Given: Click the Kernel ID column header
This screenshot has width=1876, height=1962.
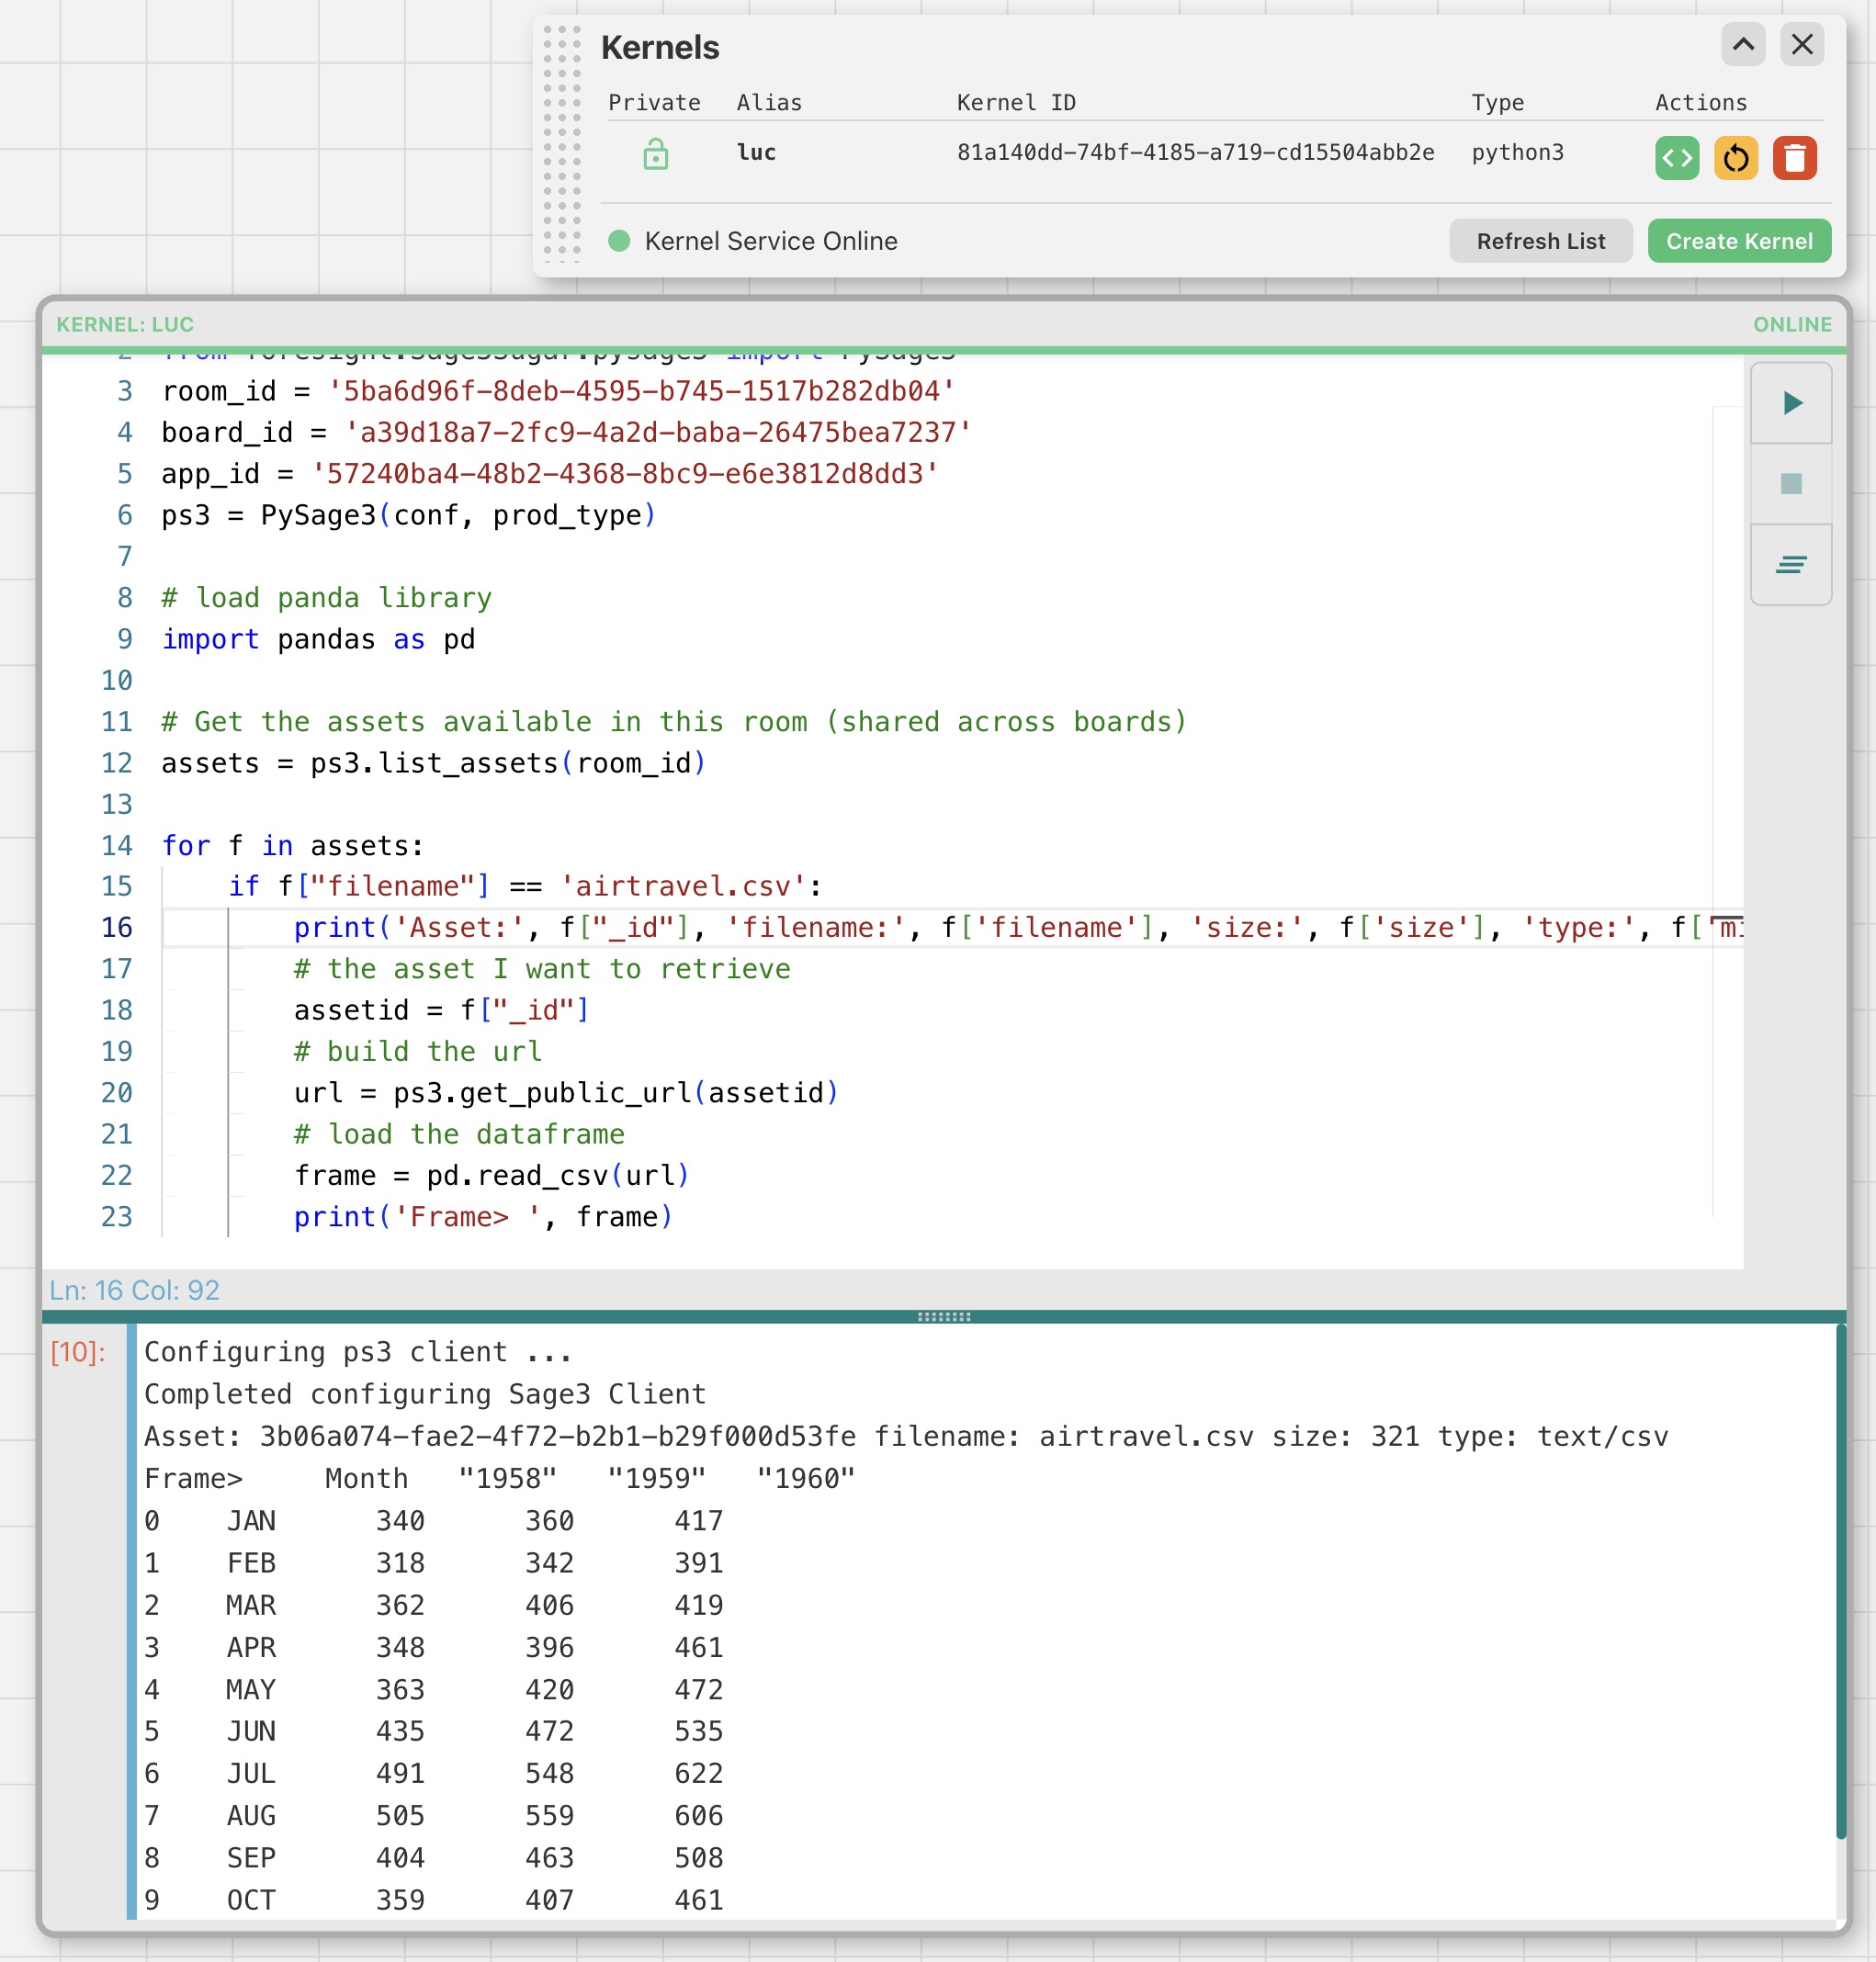Looking at the screenshot, I should pyautogui.click(x=1016, y=102).
